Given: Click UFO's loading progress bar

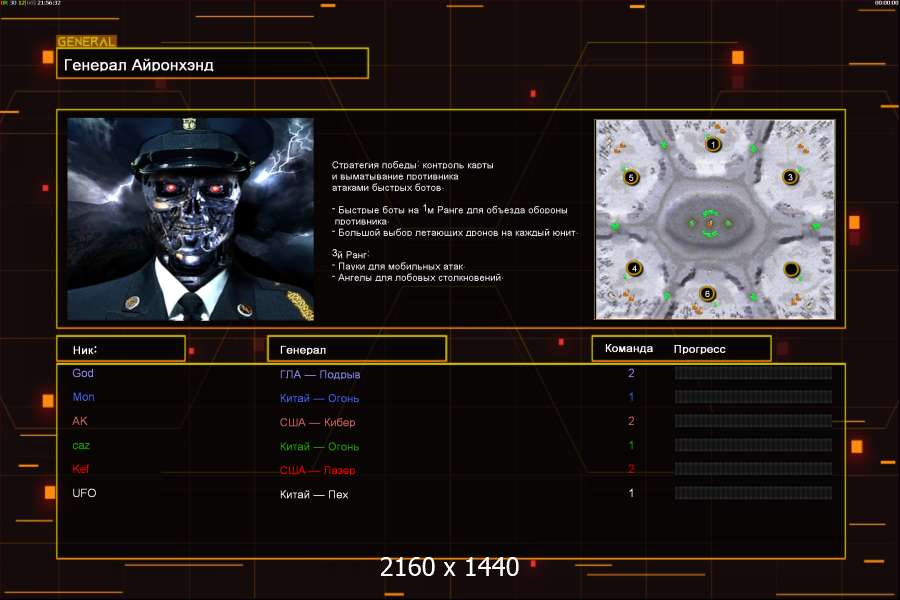Looking at the screenshot, I should tap(753, 493).
